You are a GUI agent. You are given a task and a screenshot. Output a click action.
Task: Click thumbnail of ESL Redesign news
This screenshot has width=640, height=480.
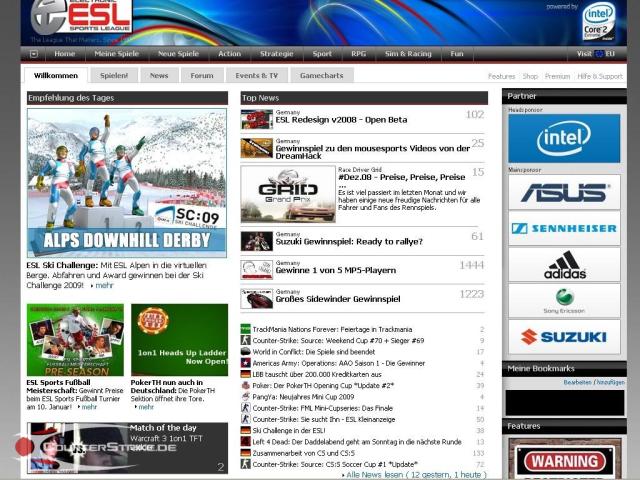257,120
